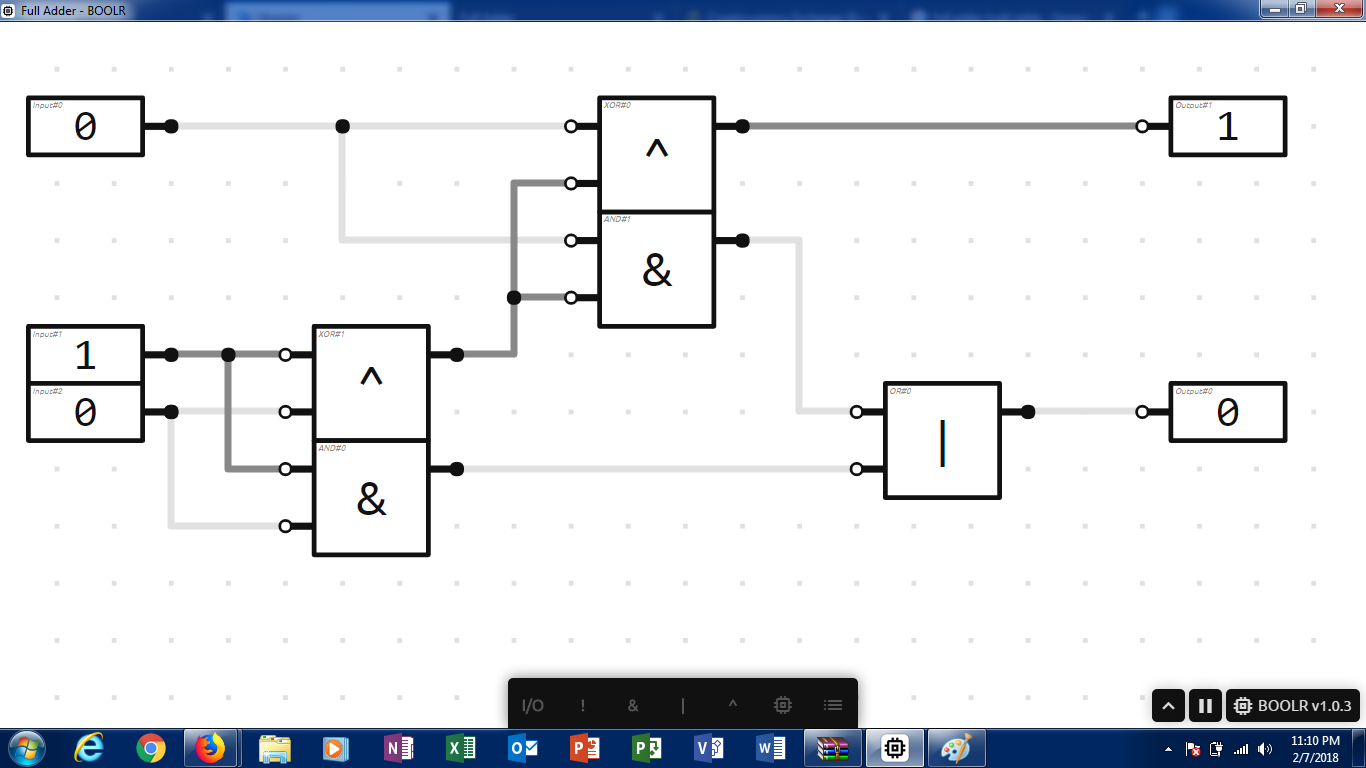This screenshot has width=1366, height=768.
Task: Launch Publisher from taskbar
Action: click(x=646, y=747)
